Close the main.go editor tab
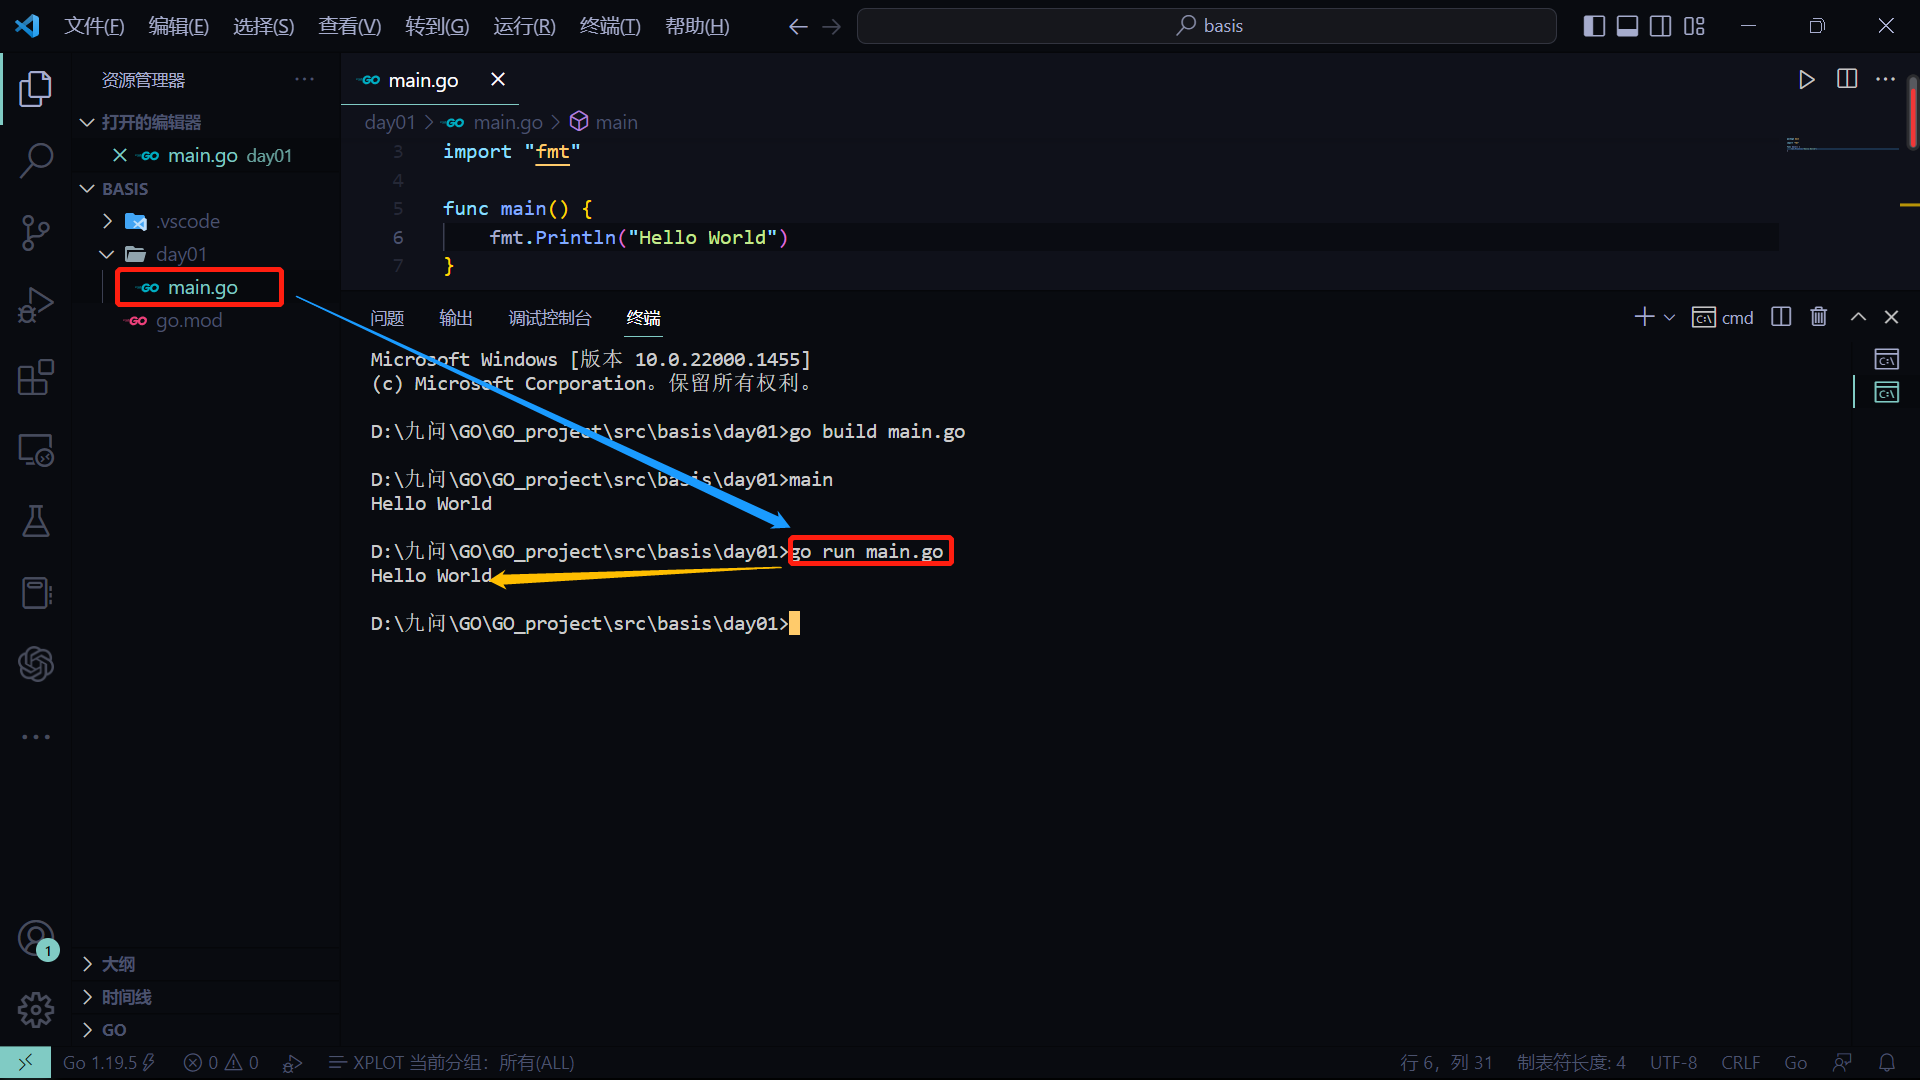This screenshot has width=1920, height=1080. pyautogui.click(x=498, y=79)
